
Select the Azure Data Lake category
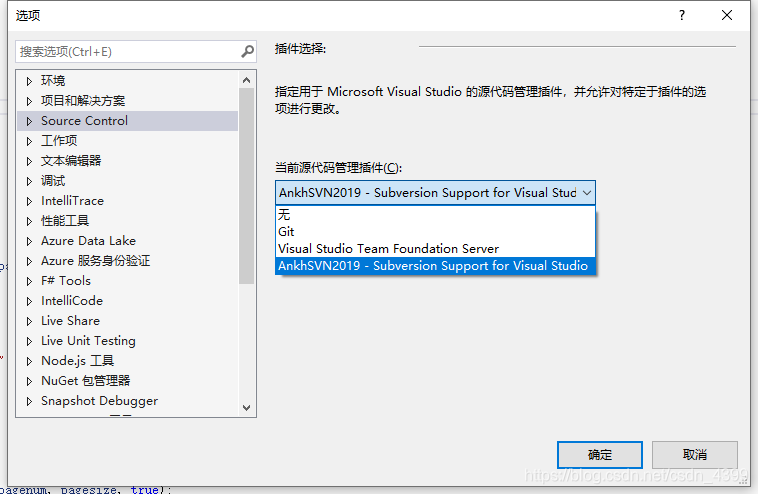pyautogui.click(x=88, y=241)
